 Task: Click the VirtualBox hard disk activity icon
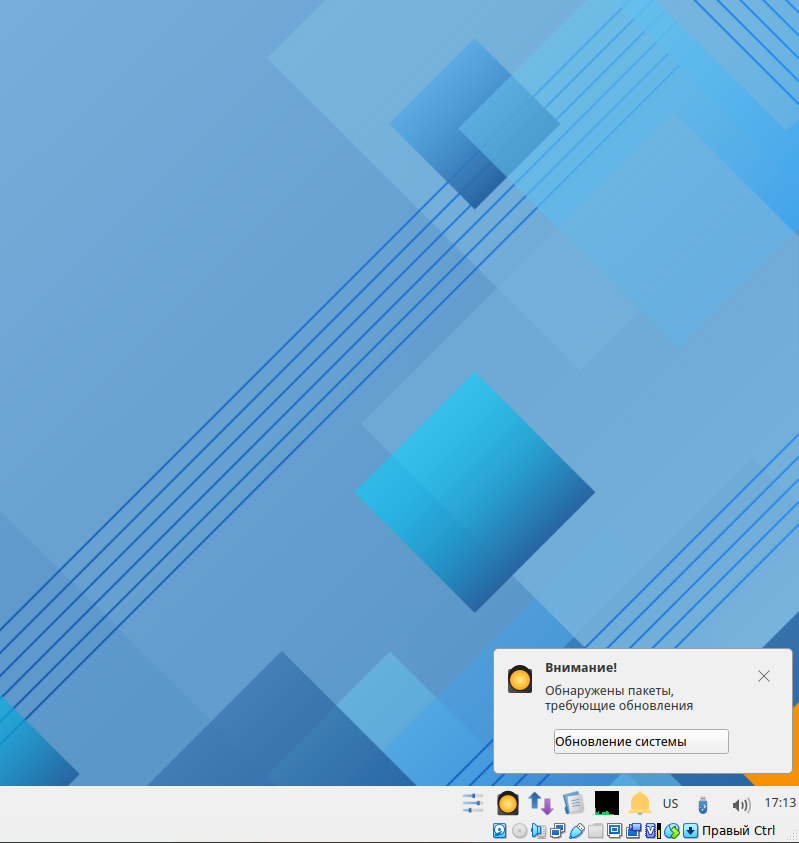[x=500, y=831]
